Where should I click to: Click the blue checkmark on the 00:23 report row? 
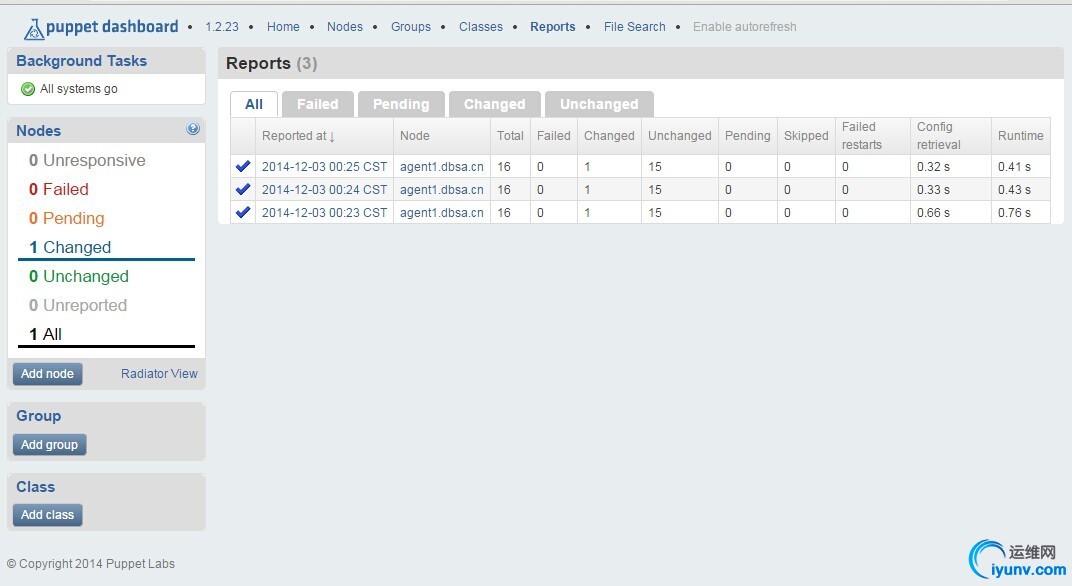pyautogui.click(x=243, y=213)
